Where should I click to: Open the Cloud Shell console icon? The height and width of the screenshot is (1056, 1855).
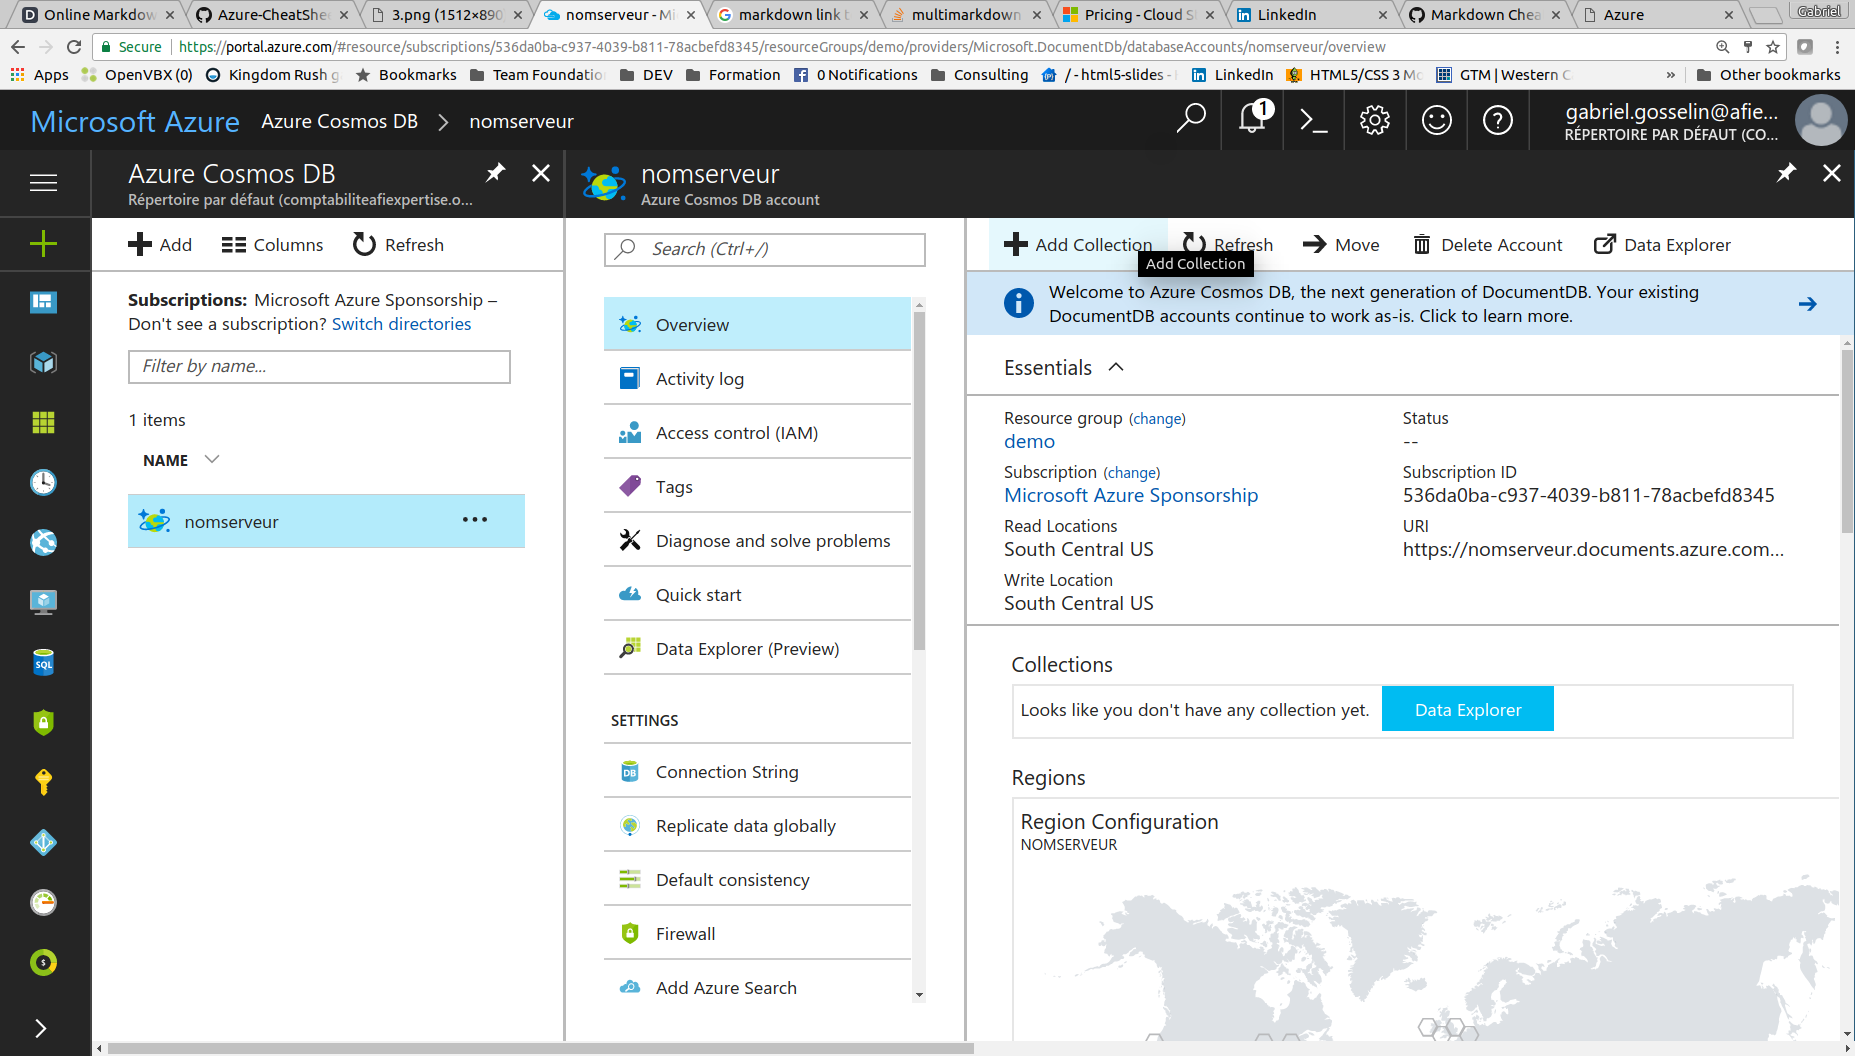pos(1313,121)
